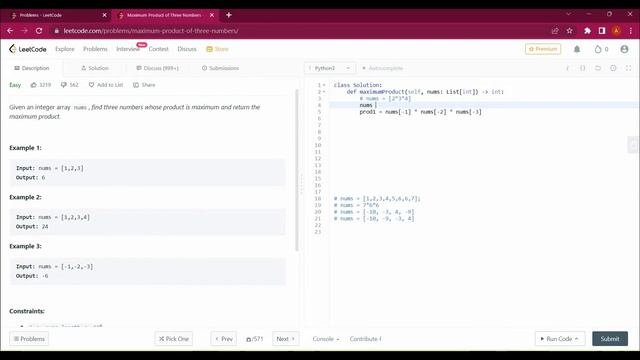
Task: Open Store in top navigation
Action: coord(218,49)
